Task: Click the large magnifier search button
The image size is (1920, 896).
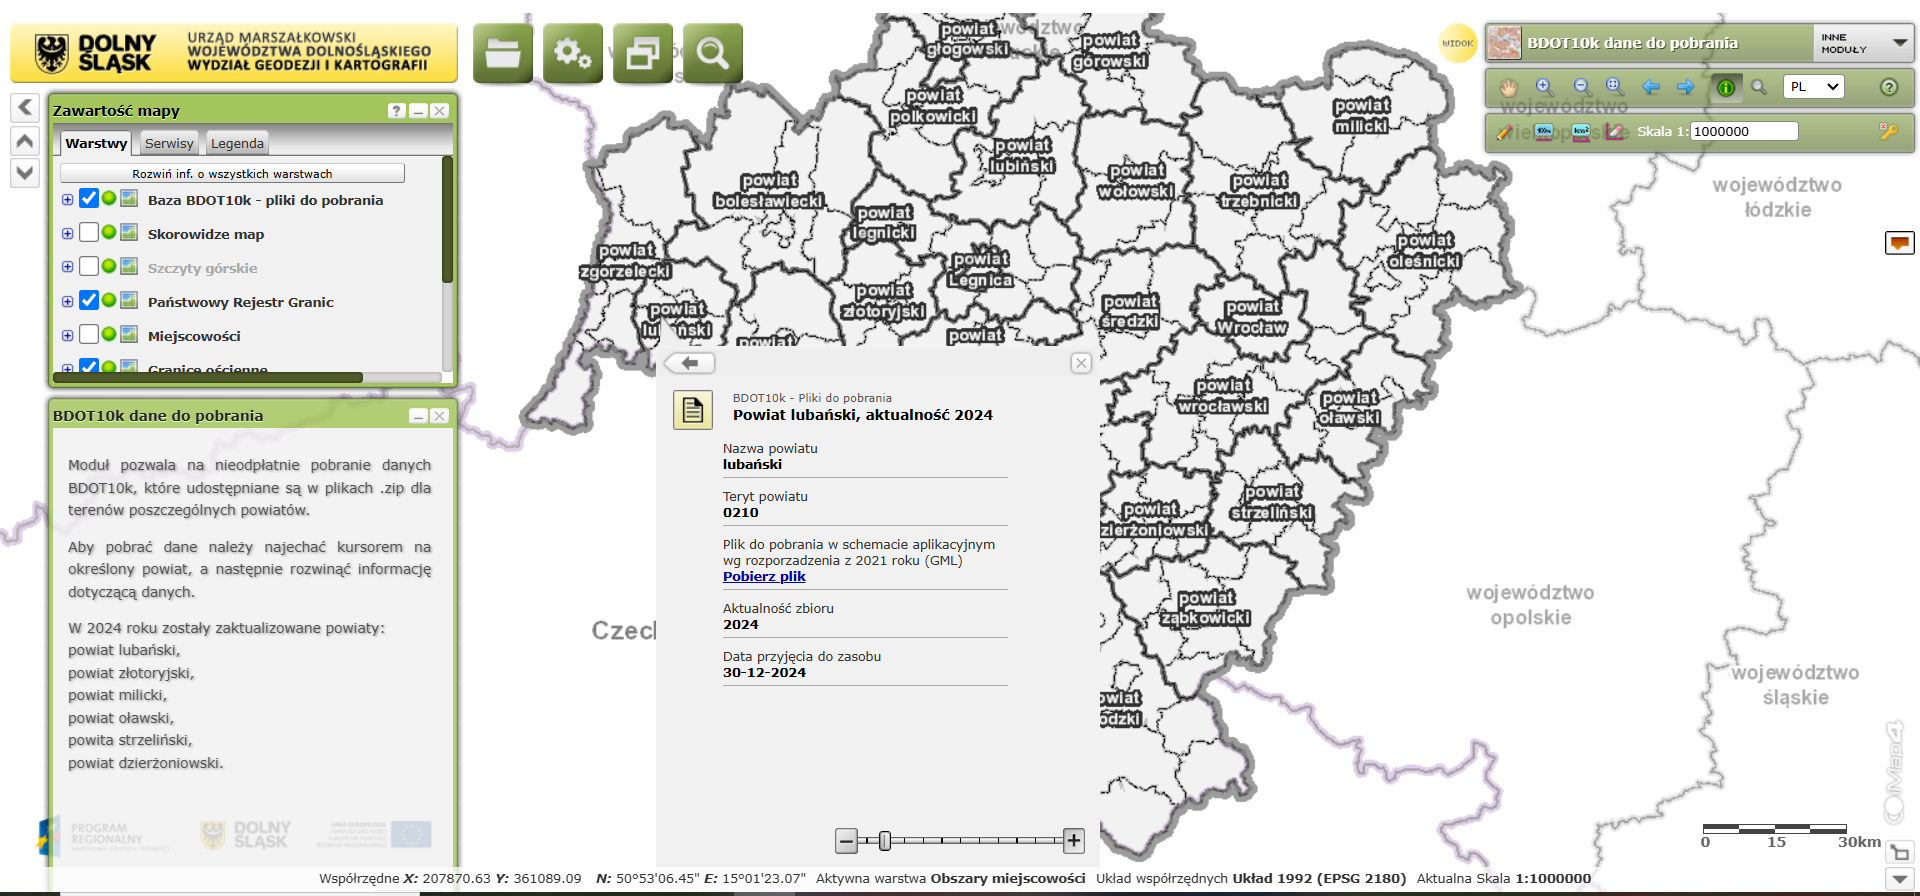Action: [x=712, y=53]
